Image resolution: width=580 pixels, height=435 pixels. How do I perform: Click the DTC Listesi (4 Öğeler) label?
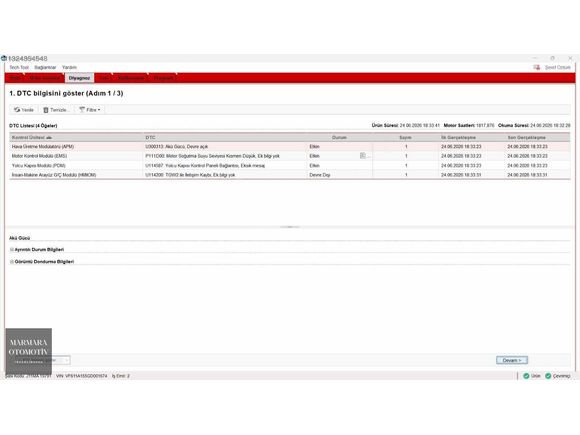click(33, 126)
